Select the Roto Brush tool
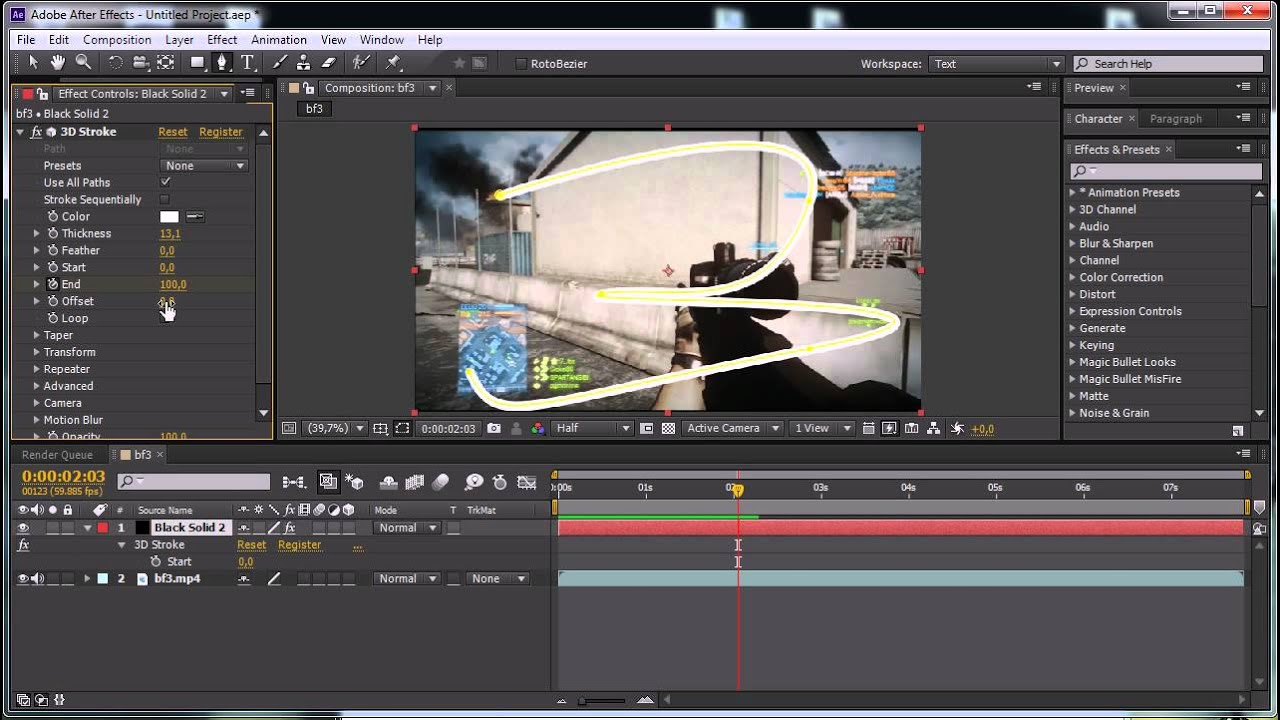 point(361,63)
